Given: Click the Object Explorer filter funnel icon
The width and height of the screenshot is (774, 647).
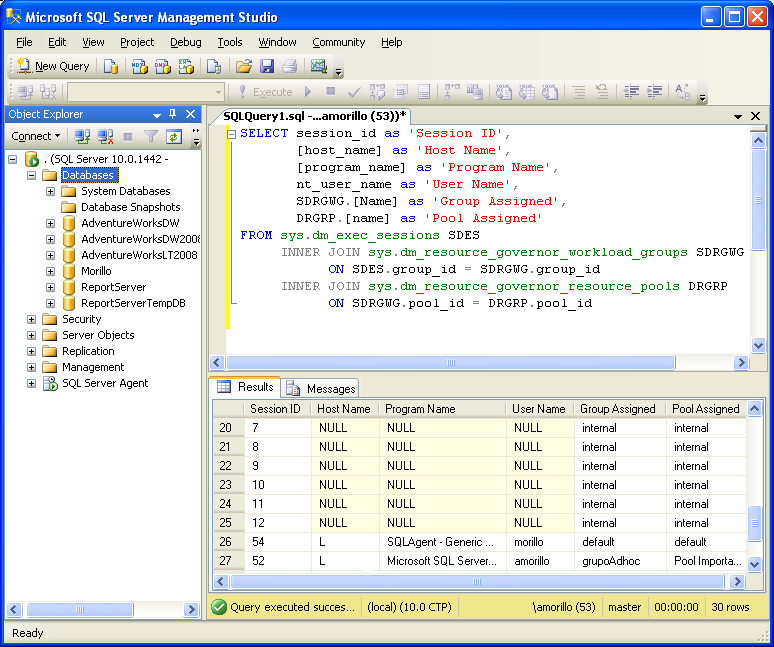Looking at the screenshot, I should tap(151, 136).
